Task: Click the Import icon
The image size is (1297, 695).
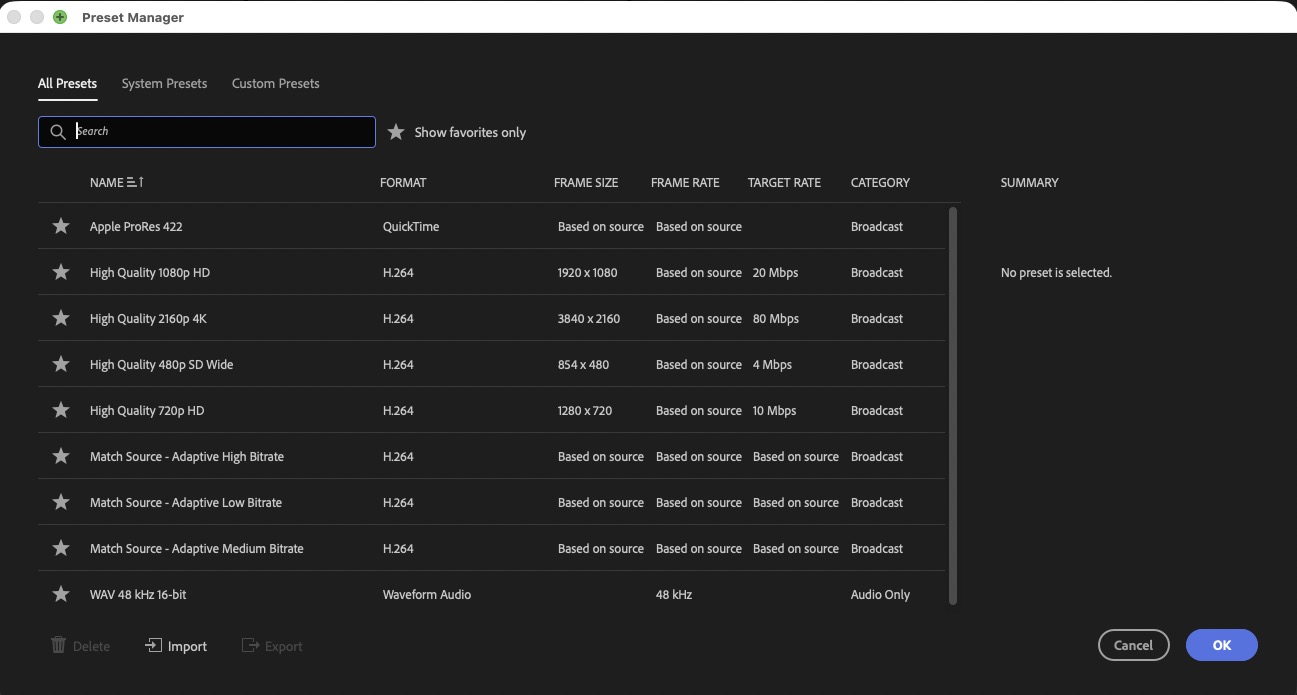Action: [153, 646]
